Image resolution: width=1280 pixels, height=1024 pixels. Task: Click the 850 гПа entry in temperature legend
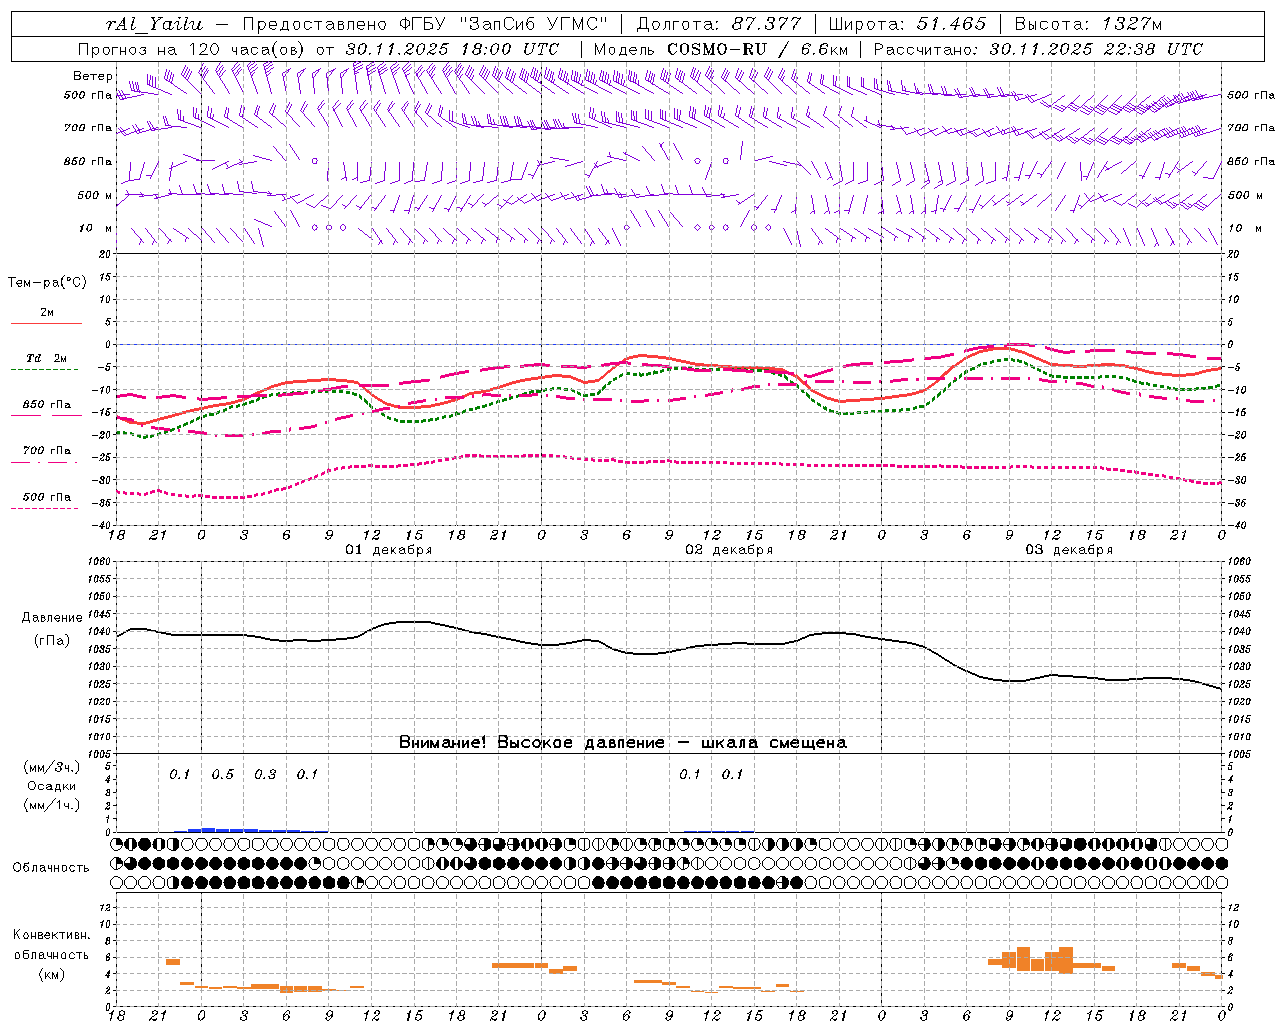click(x=47, y=405)
